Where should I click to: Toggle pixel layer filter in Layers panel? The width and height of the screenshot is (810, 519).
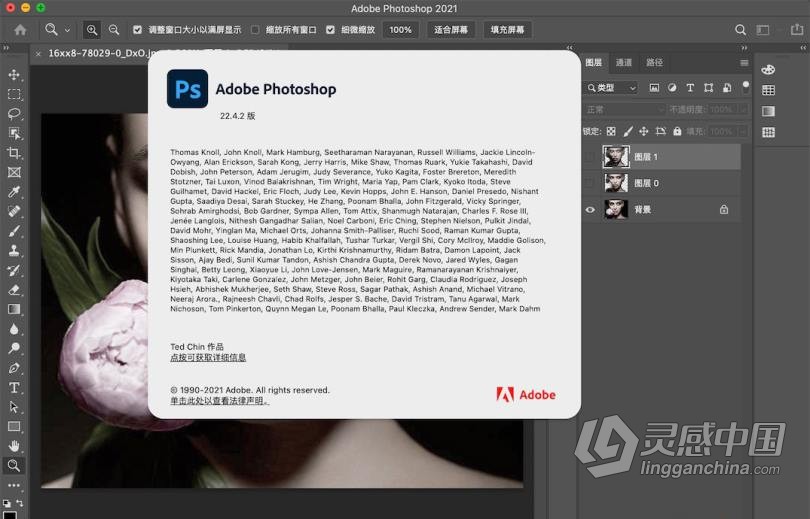[654, 88]
